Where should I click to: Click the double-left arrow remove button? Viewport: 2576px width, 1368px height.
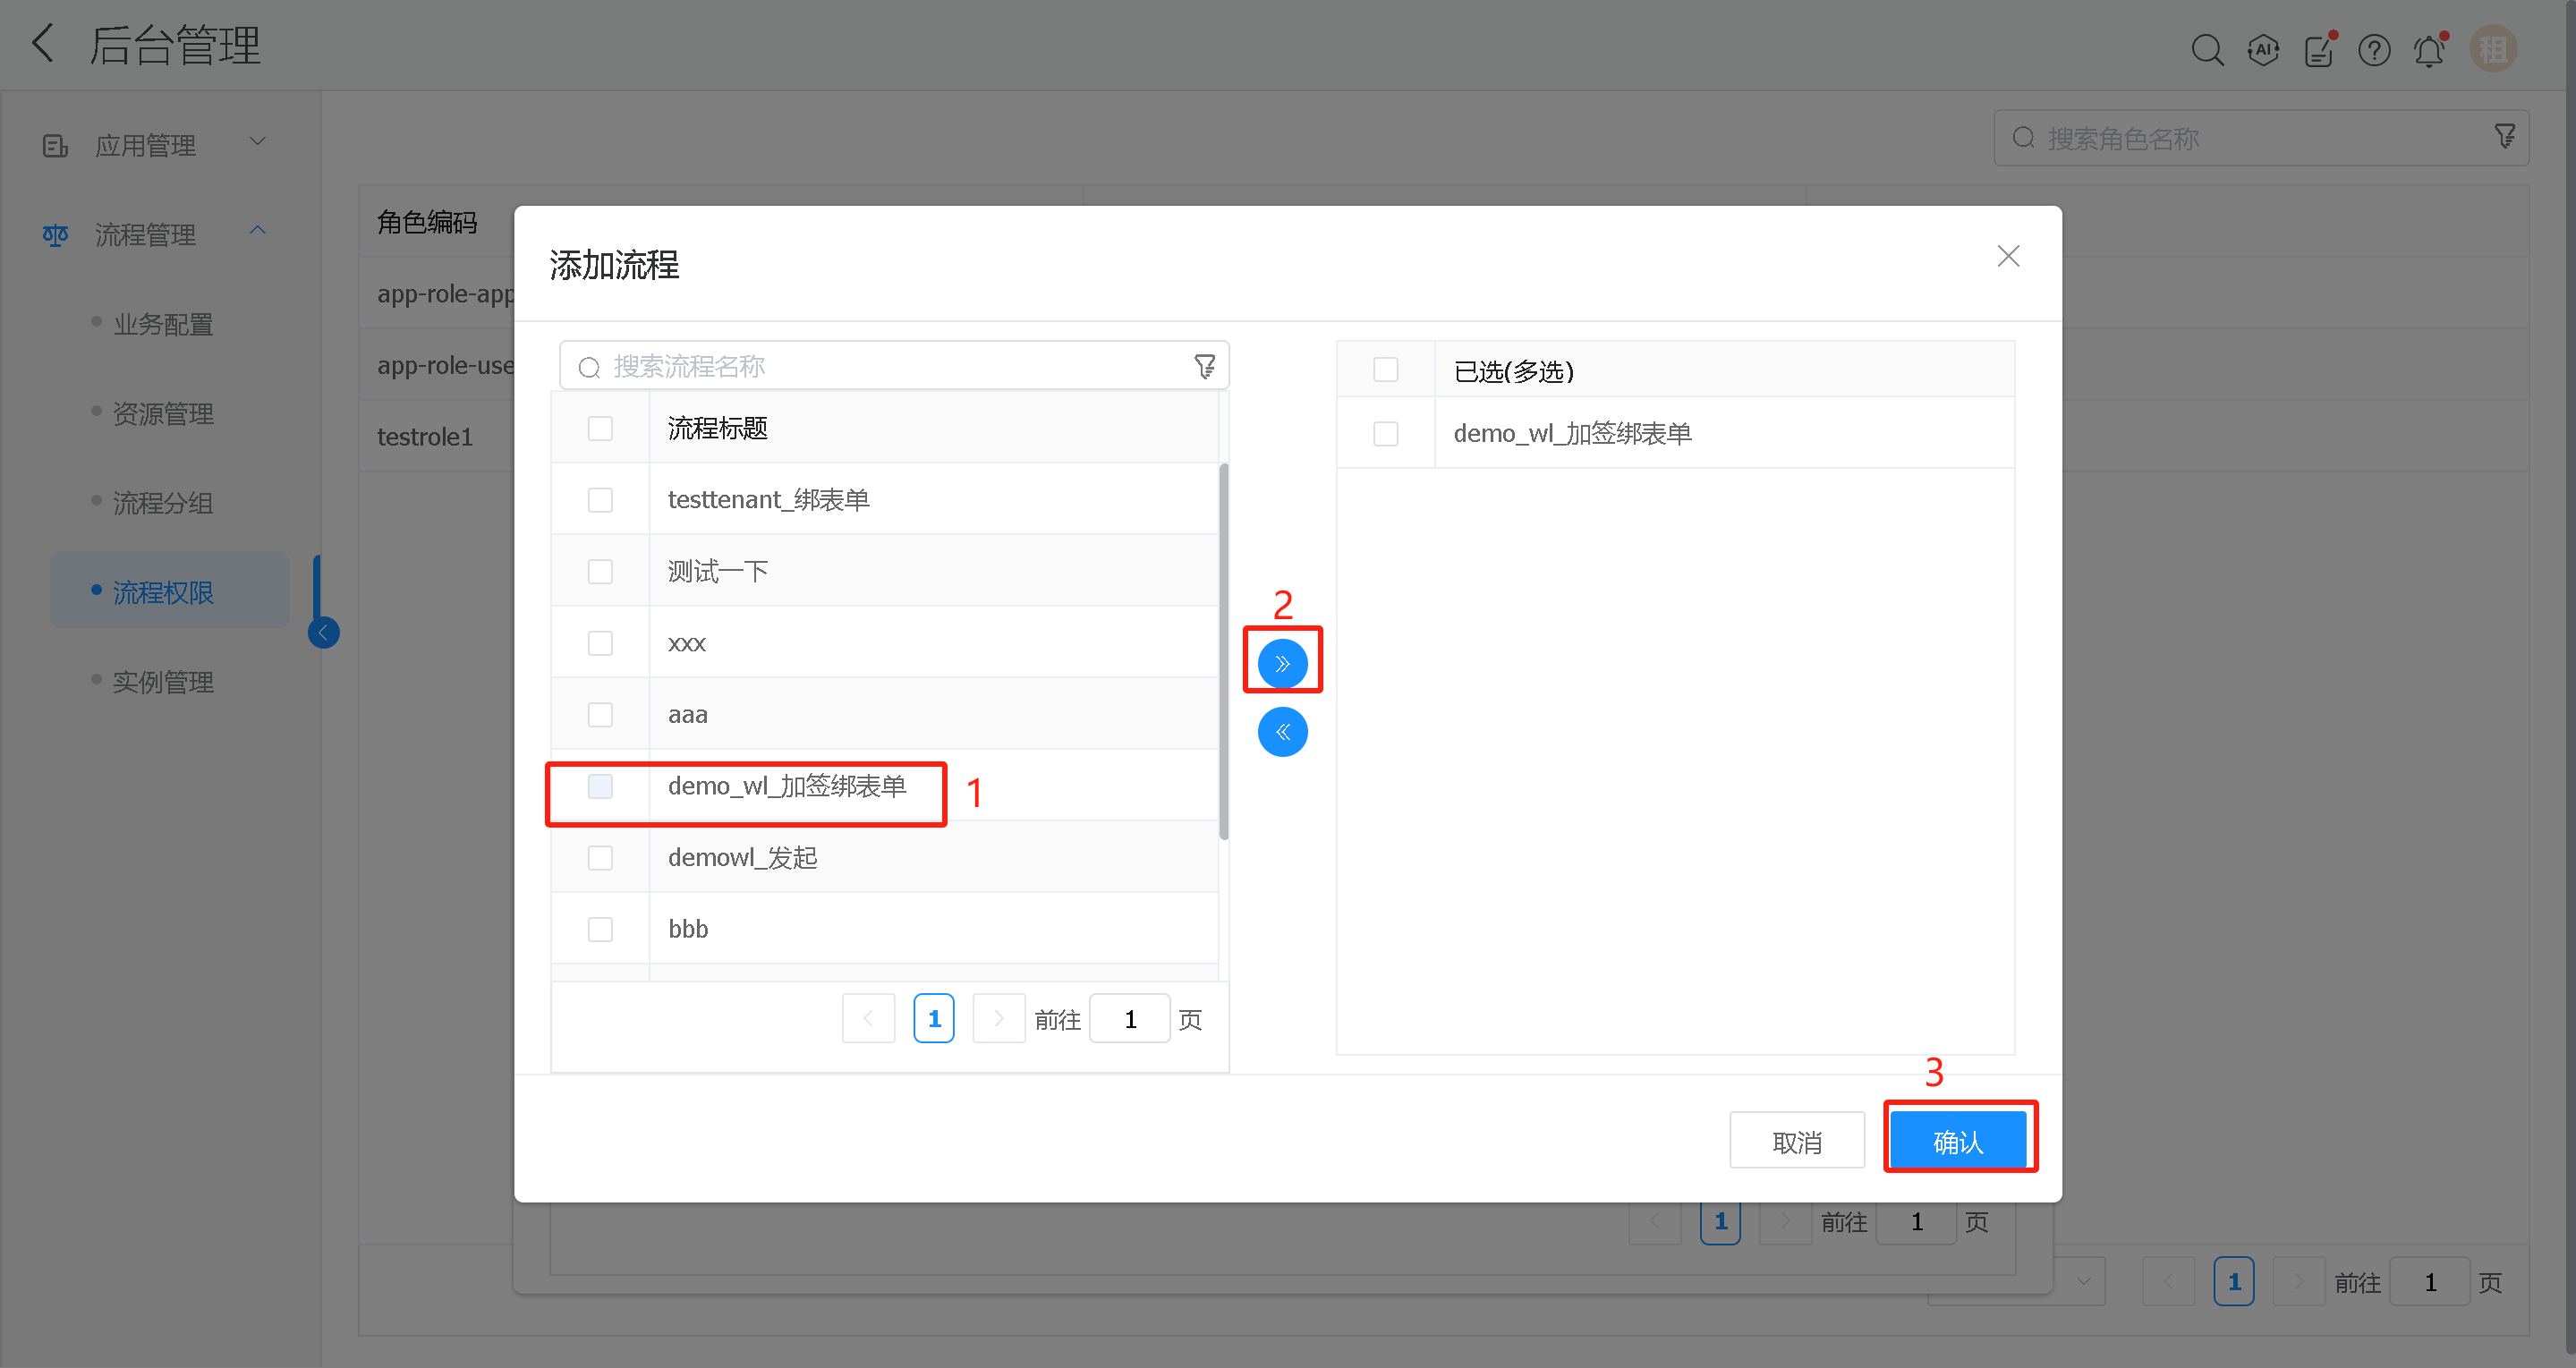pyautogui.click(x=1282, y=732)
